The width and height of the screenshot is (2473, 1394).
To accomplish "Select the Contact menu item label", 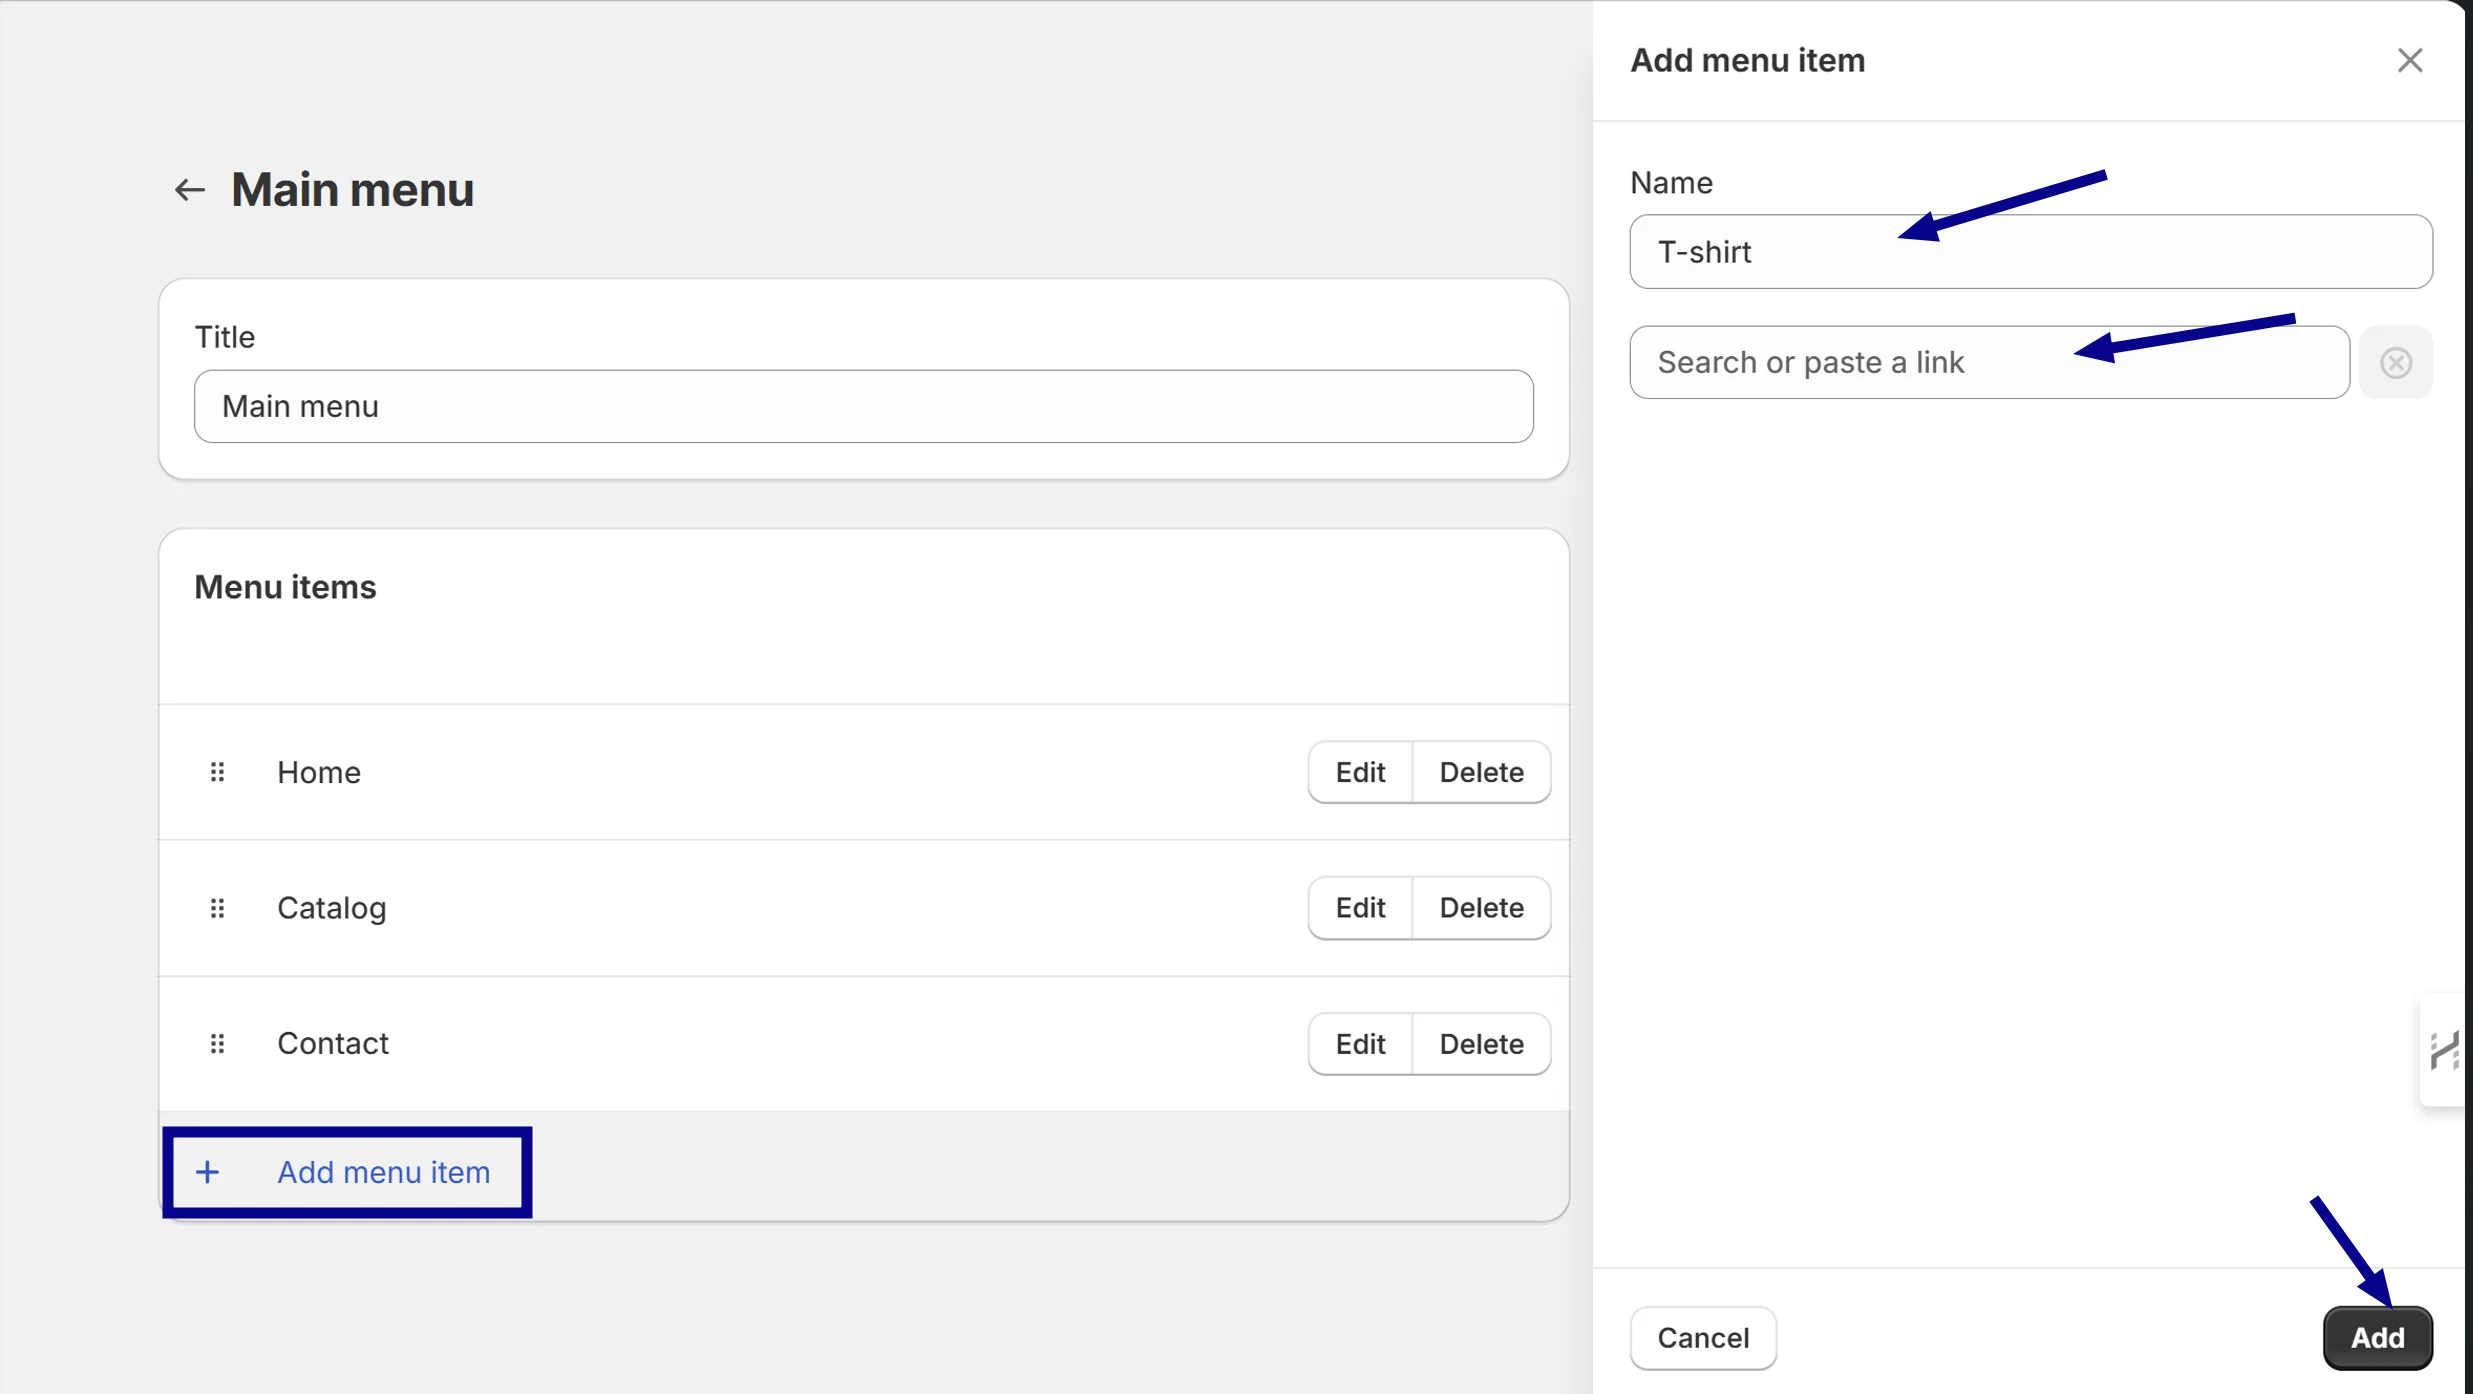I will click(333, 1044).
